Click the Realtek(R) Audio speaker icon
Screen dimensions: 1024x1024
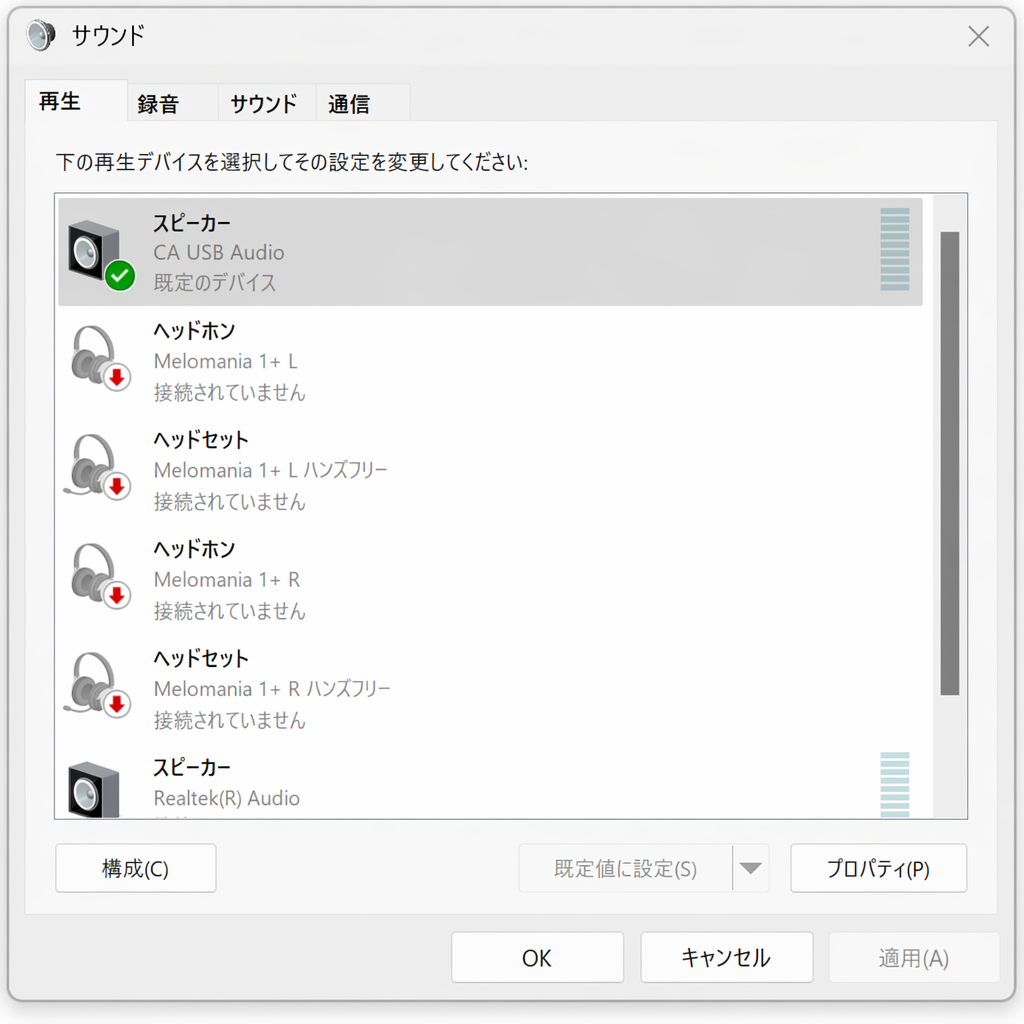(x=95, y=790)
